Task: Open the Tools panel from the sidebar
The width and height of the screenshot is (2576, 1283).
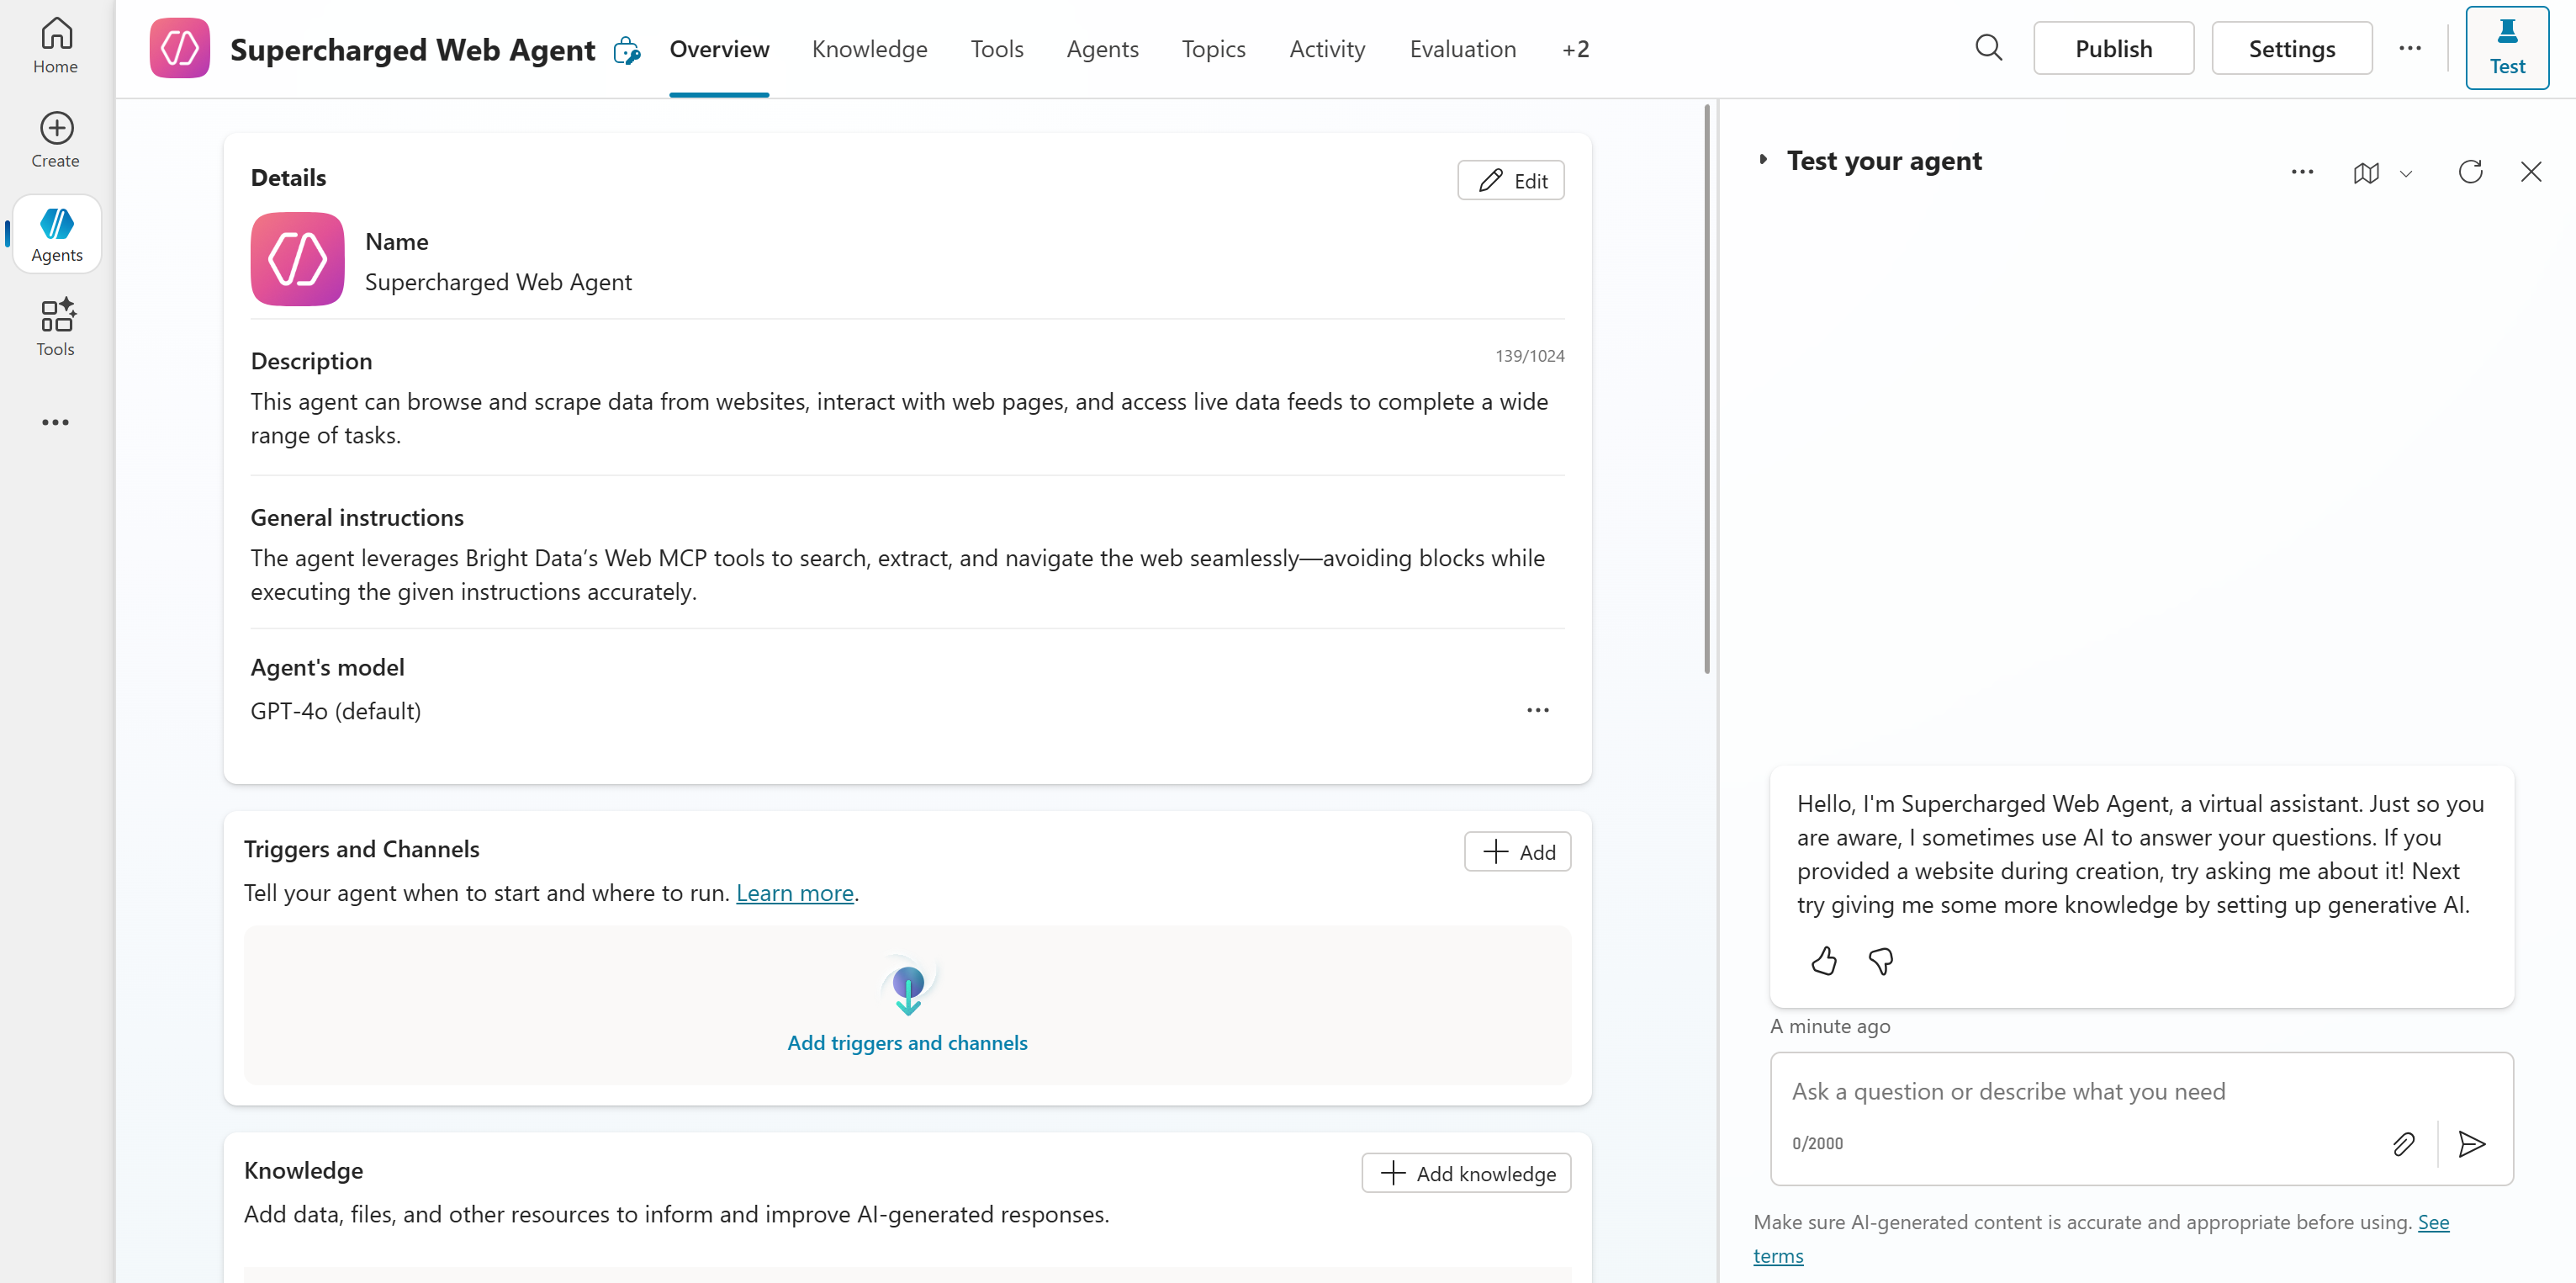Action: pyautogui.click(x=56, y=327)
